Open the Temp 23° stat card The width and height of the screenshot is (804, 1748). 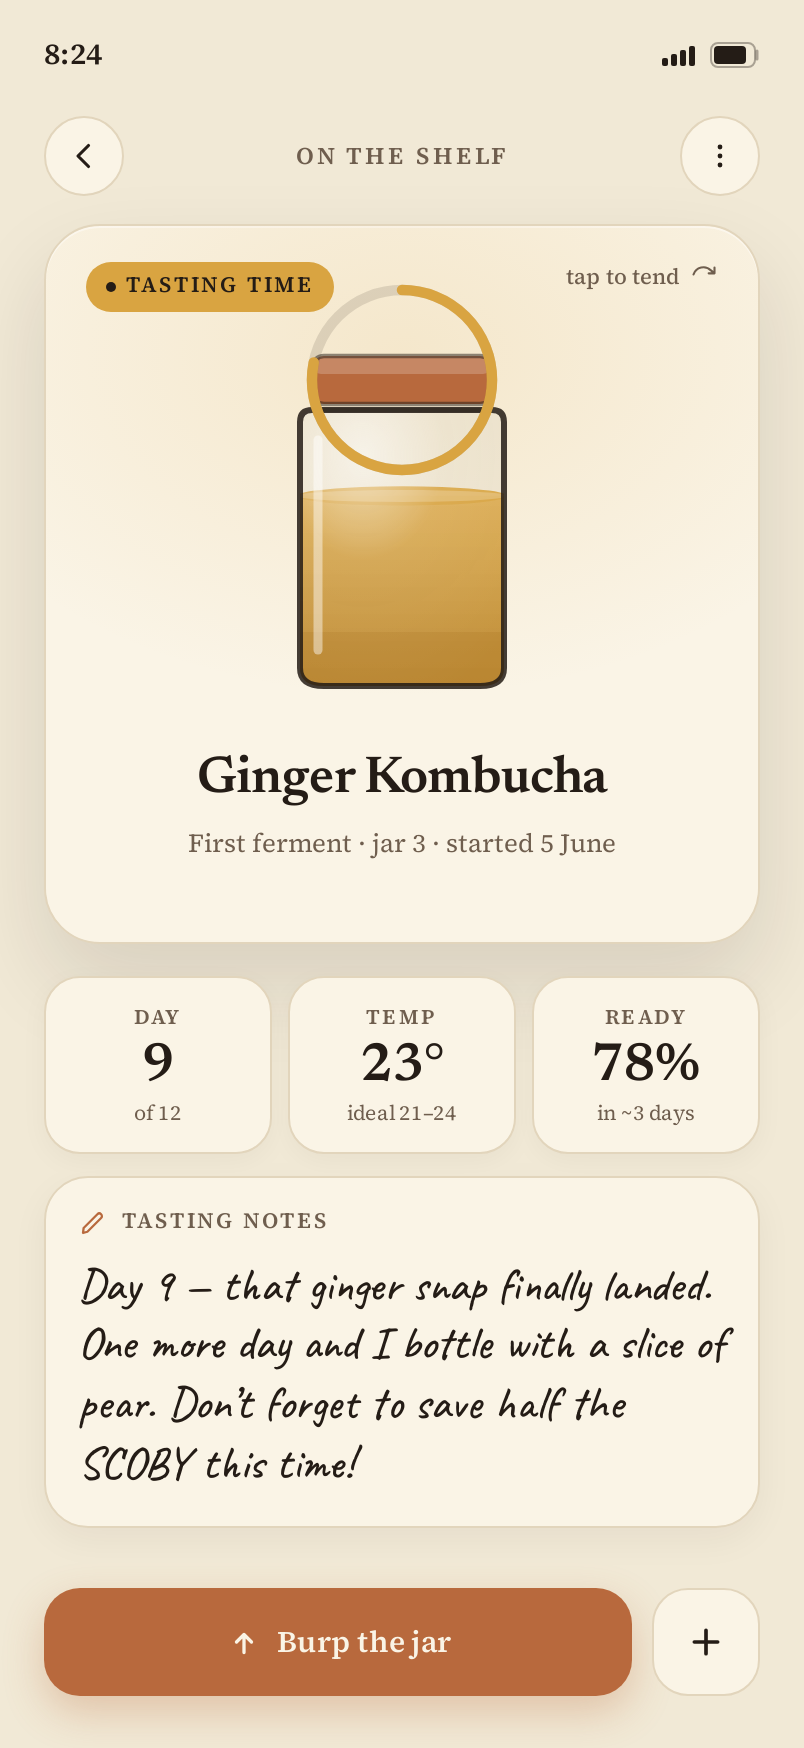402,1065
